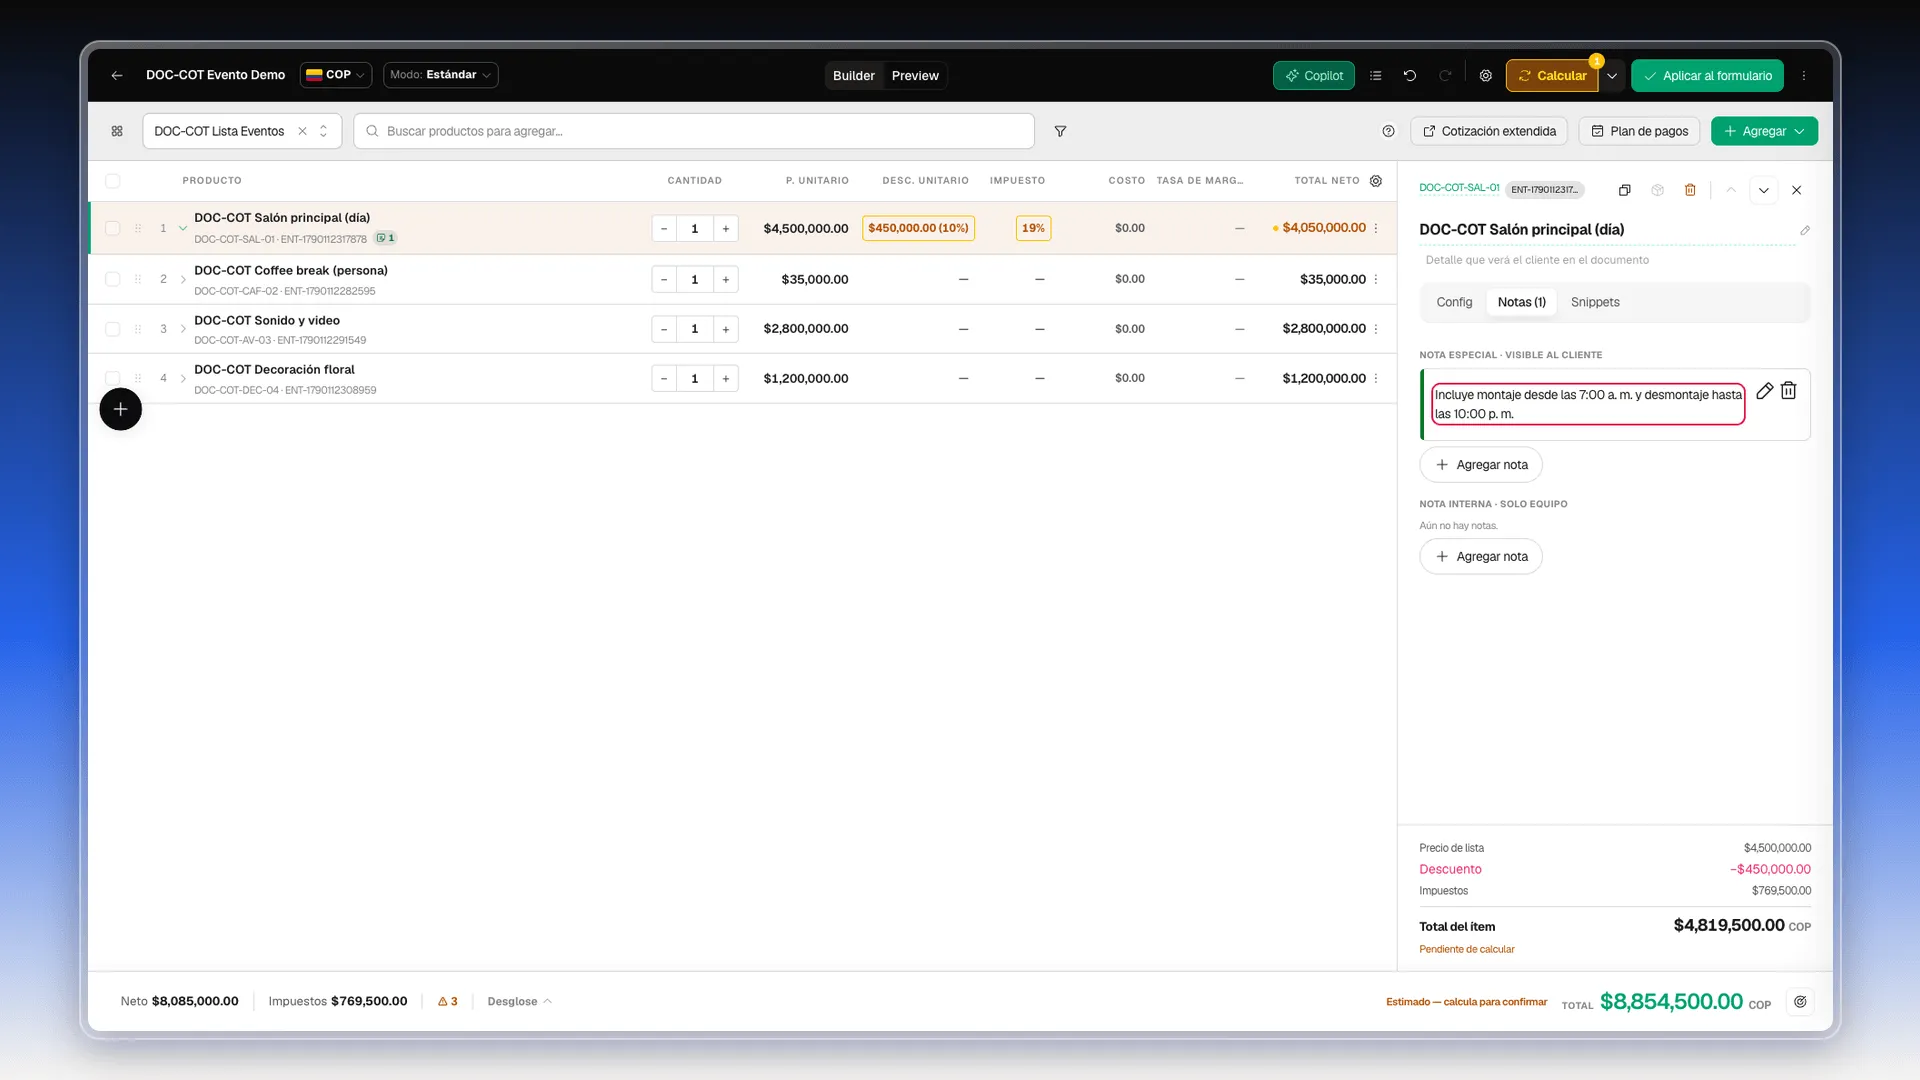This screenshot has width=1920, height=1080.
Task: Go back using the left arrow icon
Action: tap(117, 75)
